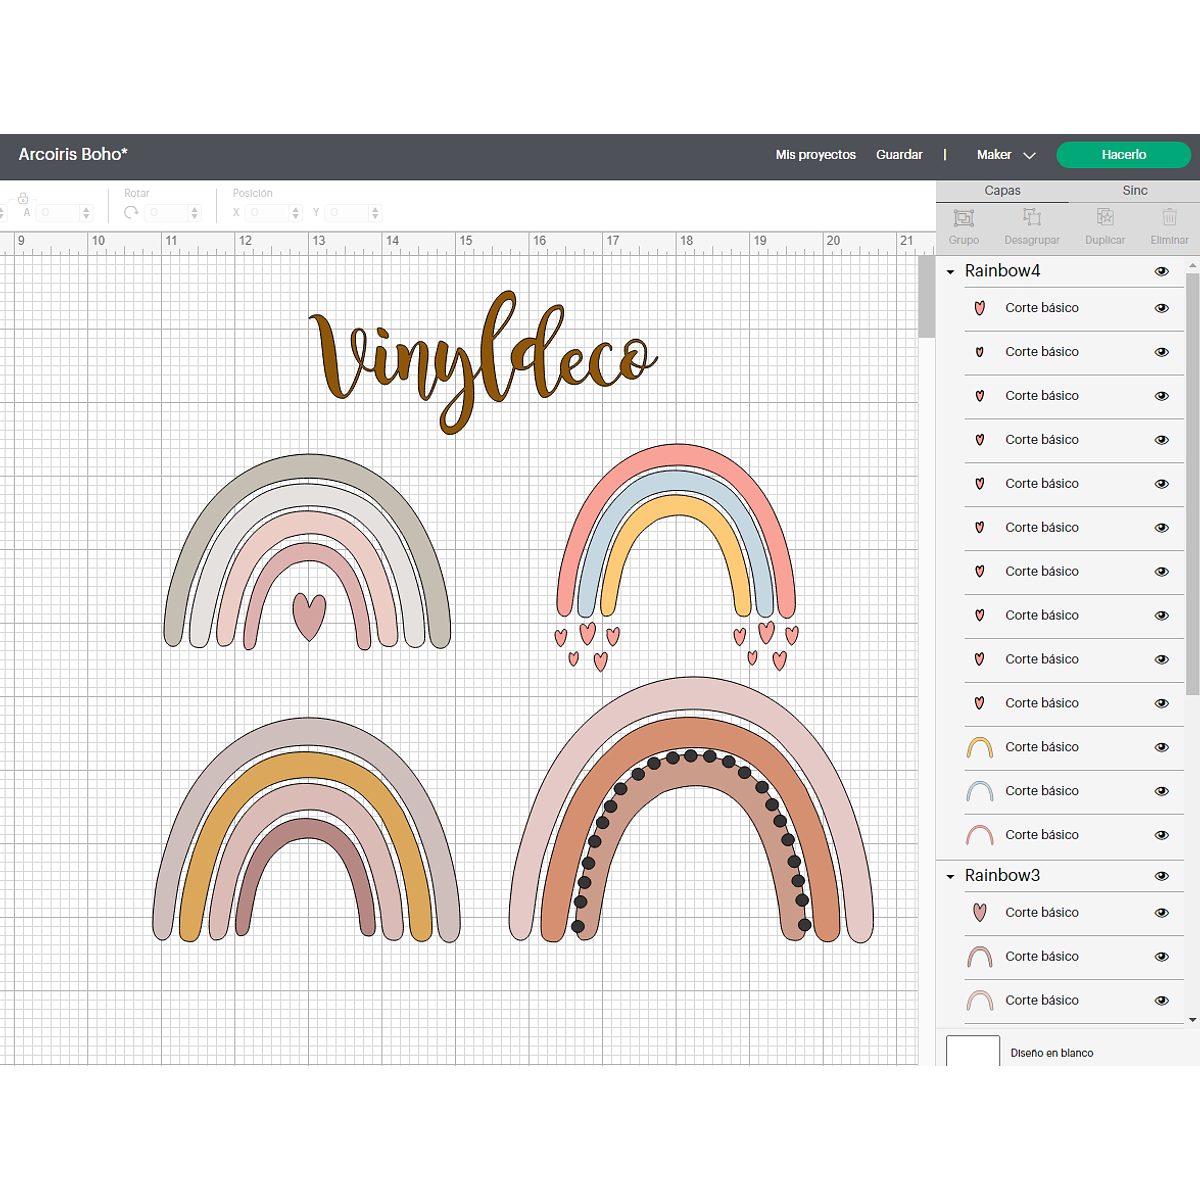Select the yellow arch layer thumbnail
This screenshot has width=1200, height=1200.
pyautogui.click(x=980, y=747)
